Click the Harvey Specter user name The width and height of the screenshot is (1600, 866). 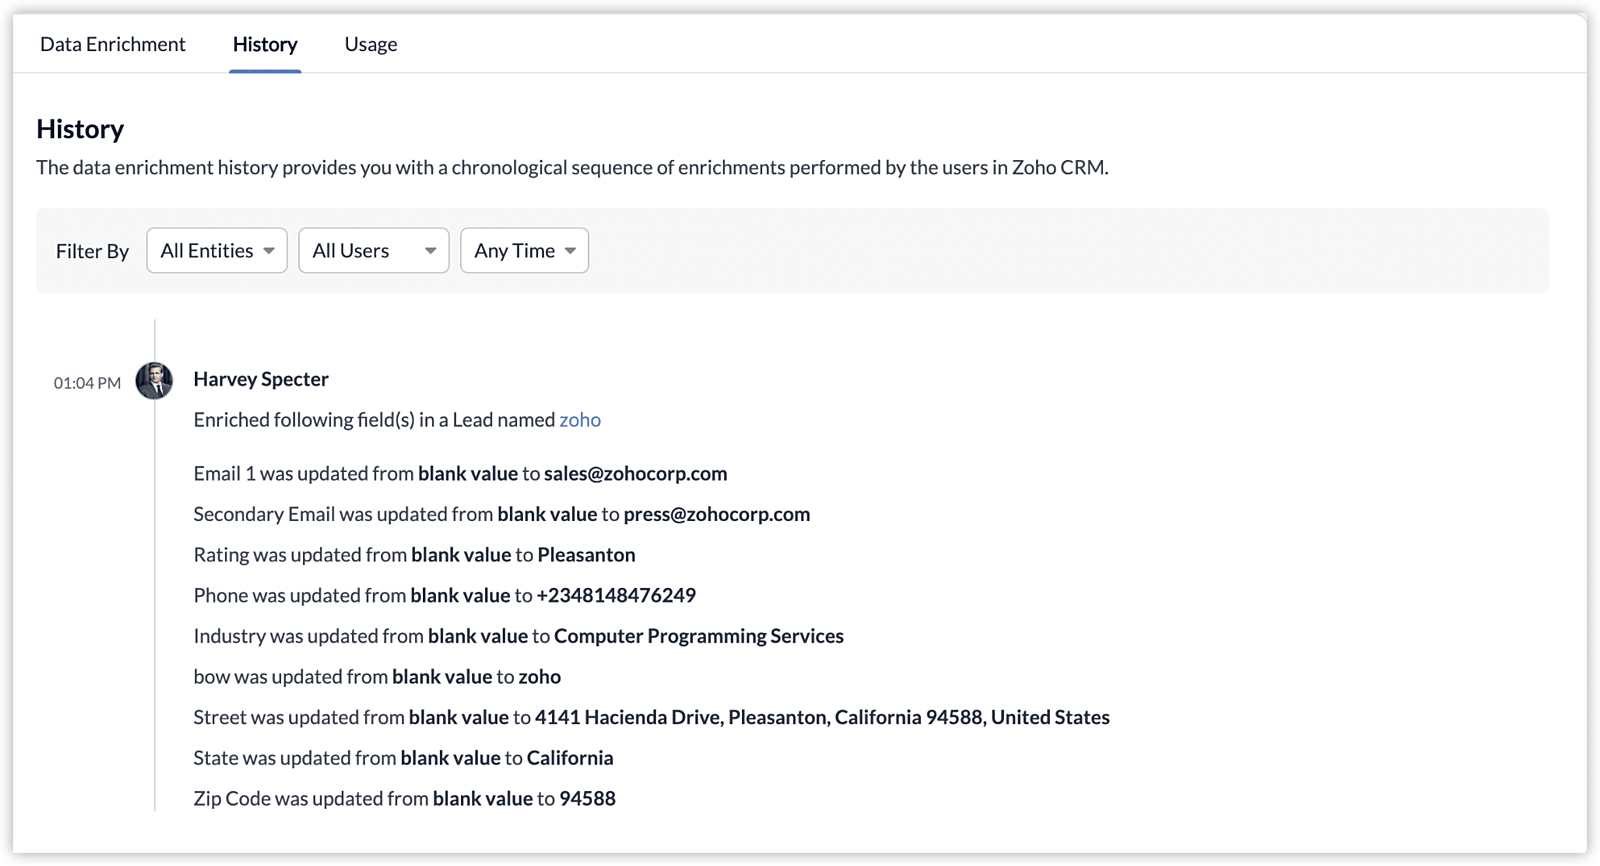pos(261,379)
